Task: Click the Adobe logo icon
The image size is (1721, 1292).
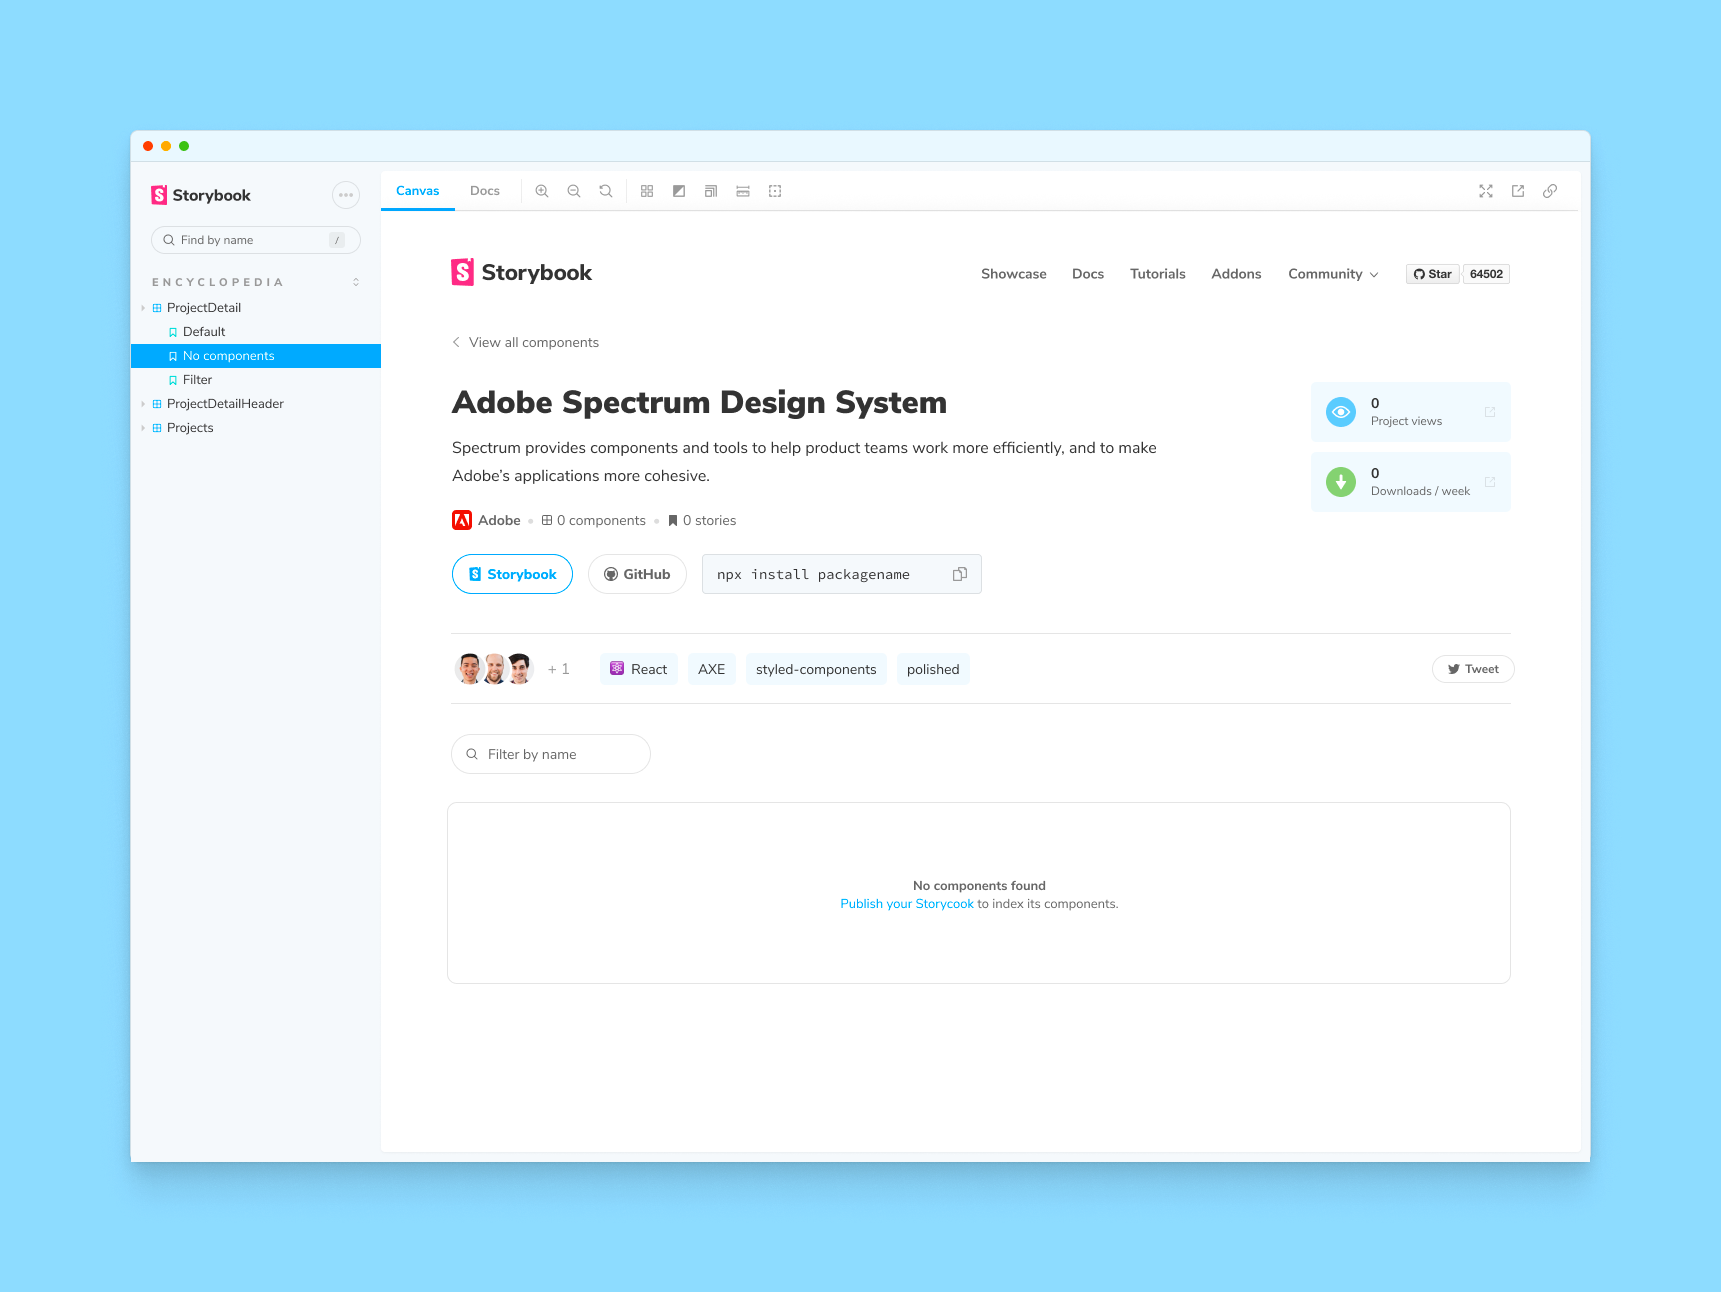Action: pyautogui.click(x=462, y=520)
